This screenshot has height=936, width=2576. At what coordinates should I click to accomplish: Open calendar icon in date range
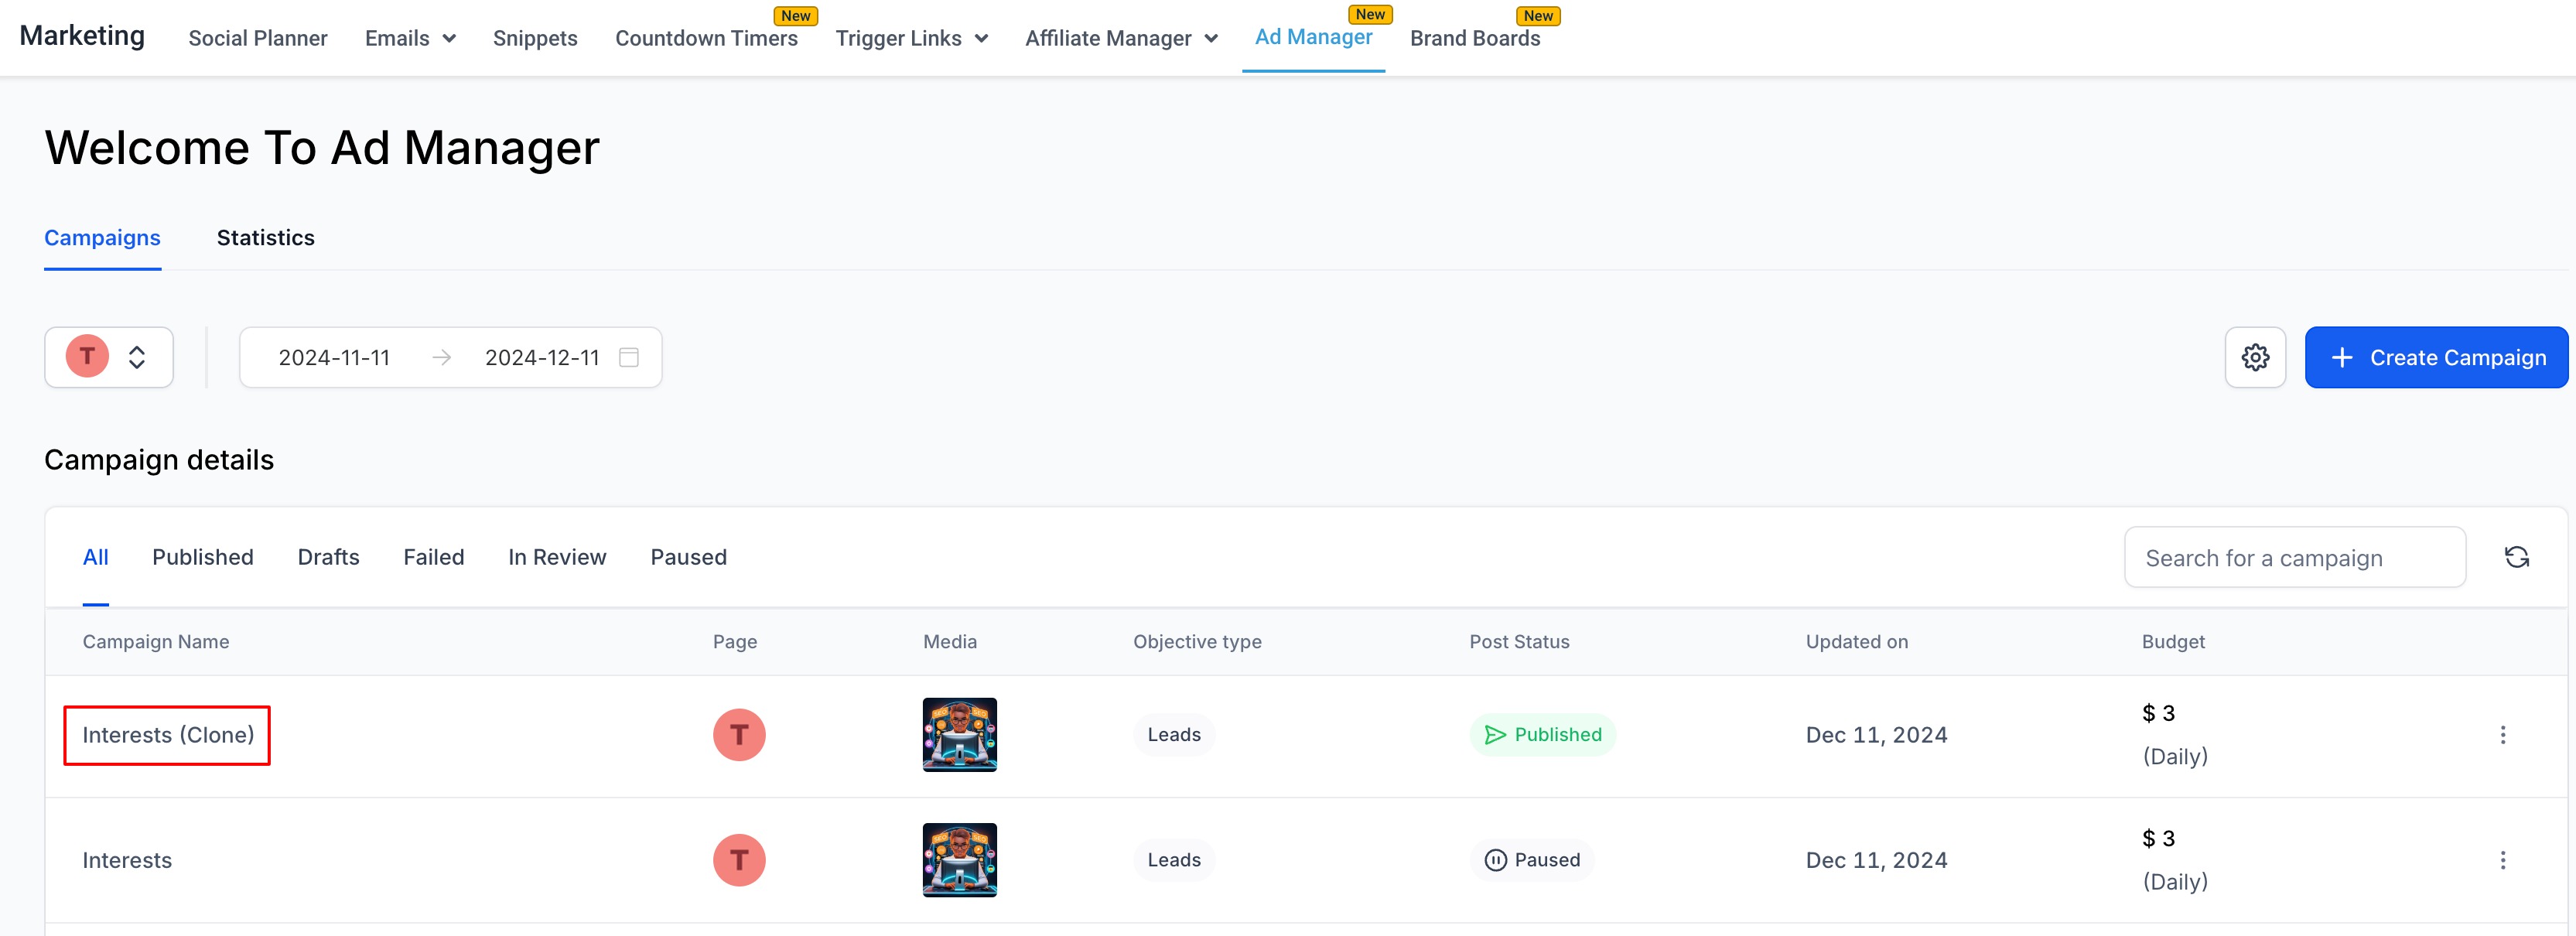pos(628,357)
